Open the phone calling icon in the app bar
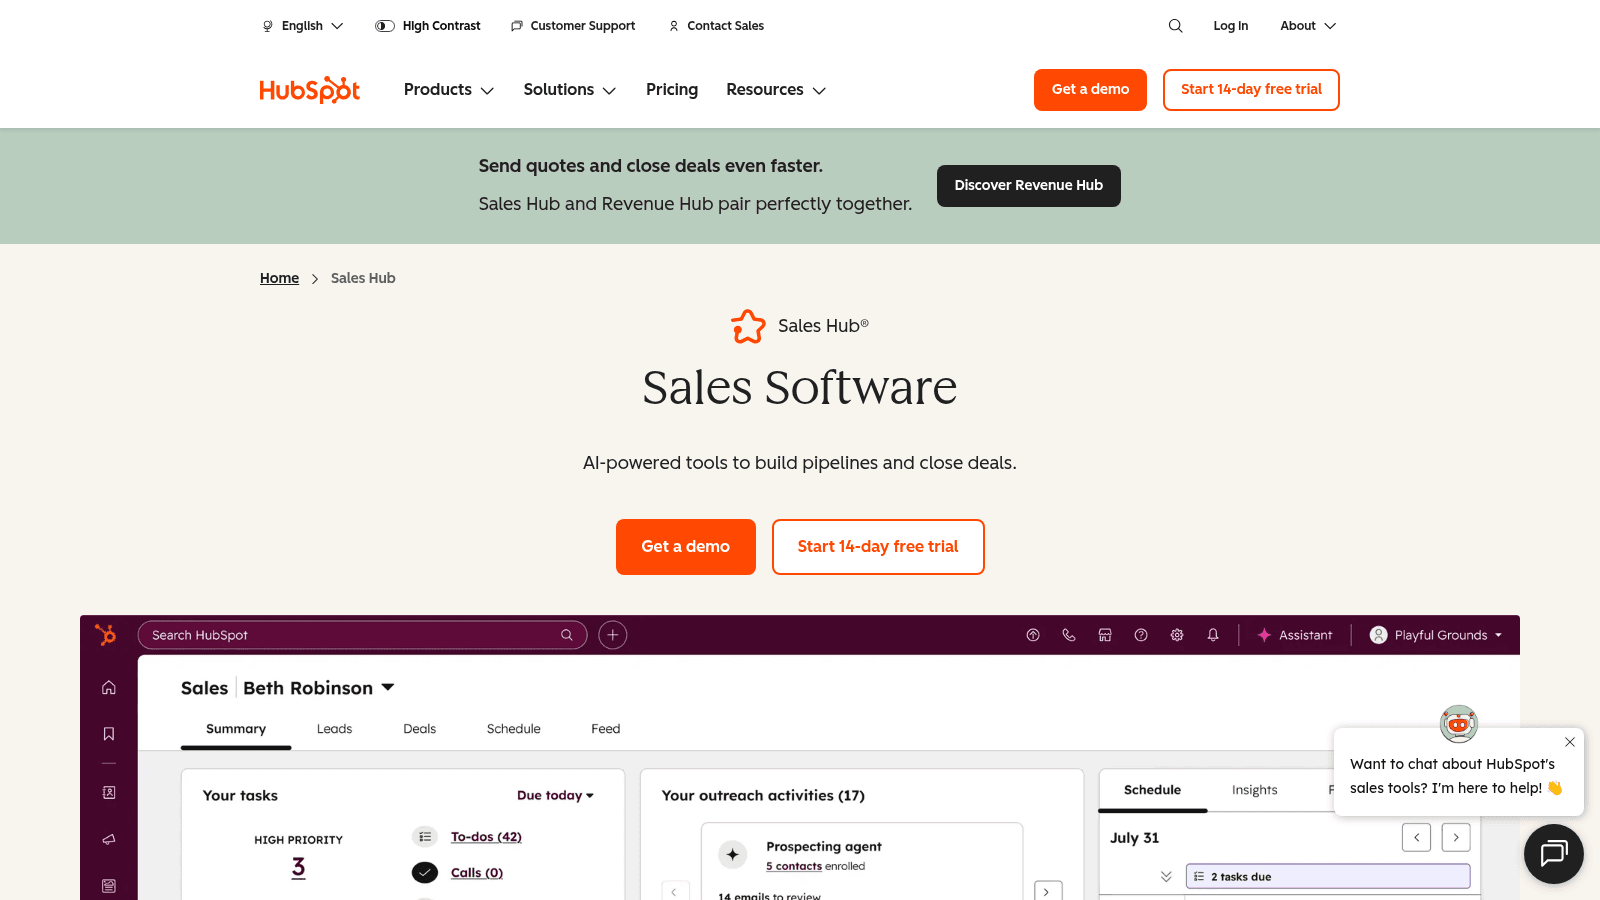Image resolution: width=1600 pixels, height=900 pixels. point(1069,635)
